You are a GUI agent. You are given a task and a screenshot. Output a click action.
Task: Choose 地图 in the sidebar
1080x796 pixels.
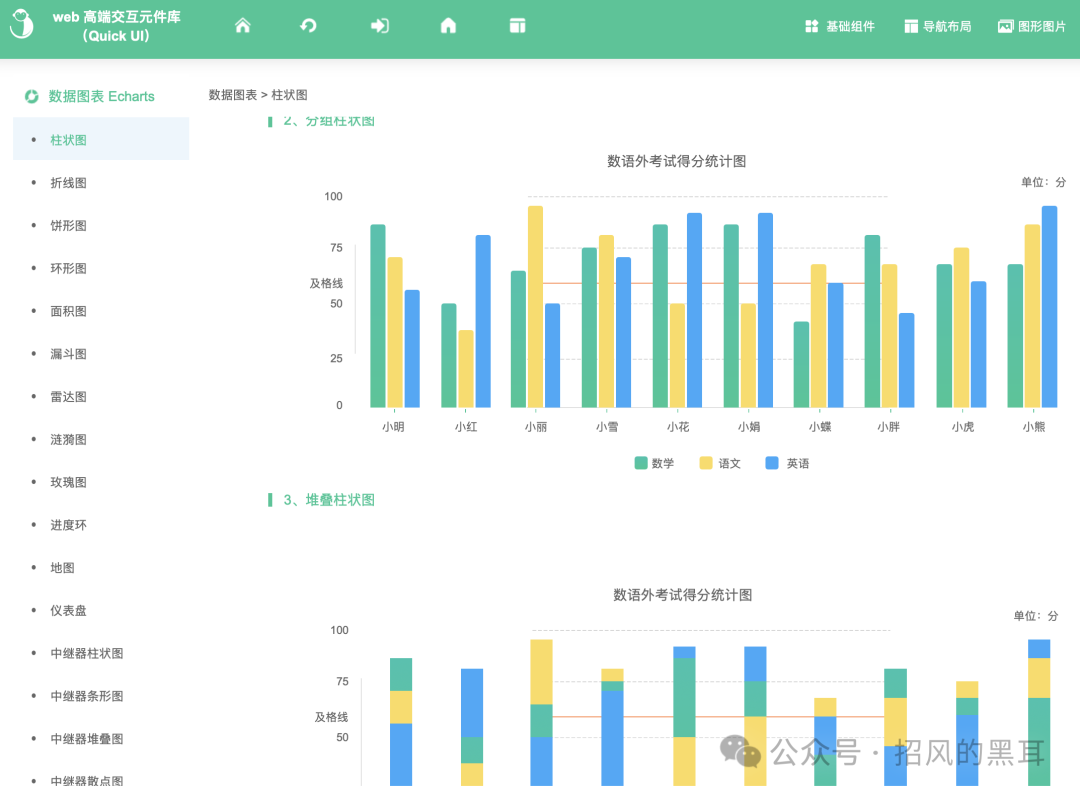62,567
